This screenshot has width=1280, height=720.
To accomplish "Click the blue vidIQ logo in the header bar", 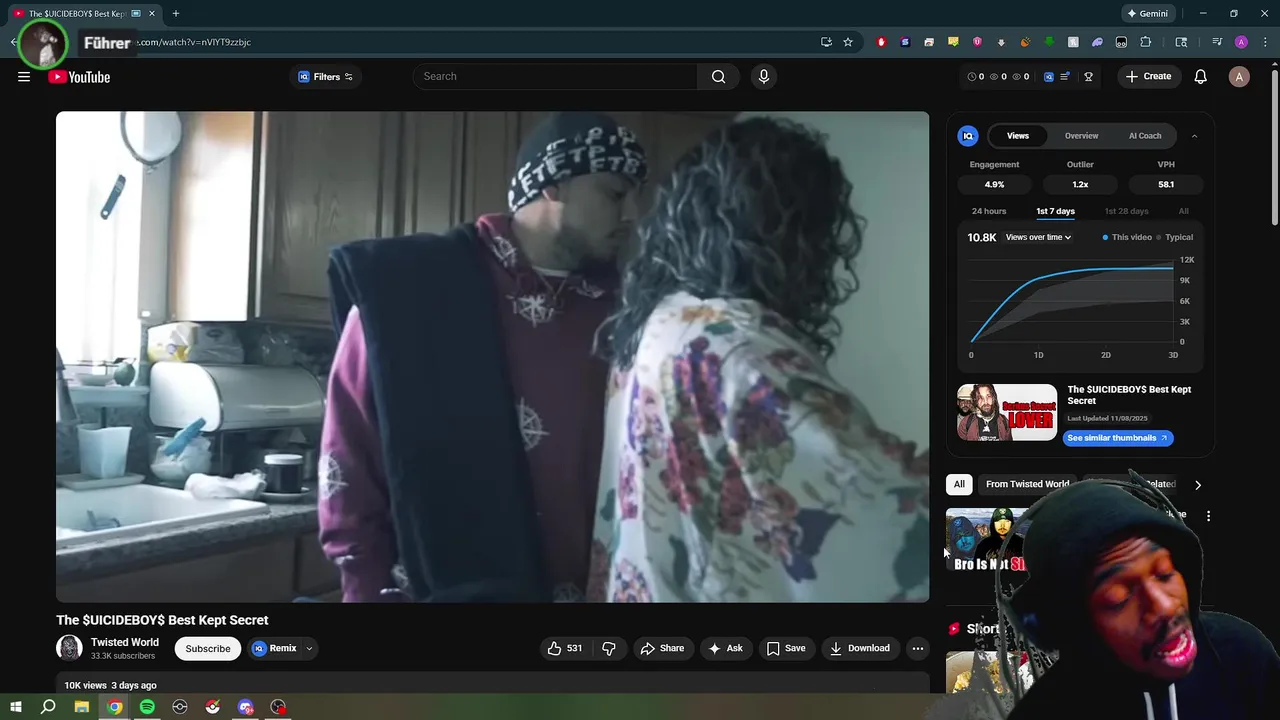I will [x=1048, y=77].
